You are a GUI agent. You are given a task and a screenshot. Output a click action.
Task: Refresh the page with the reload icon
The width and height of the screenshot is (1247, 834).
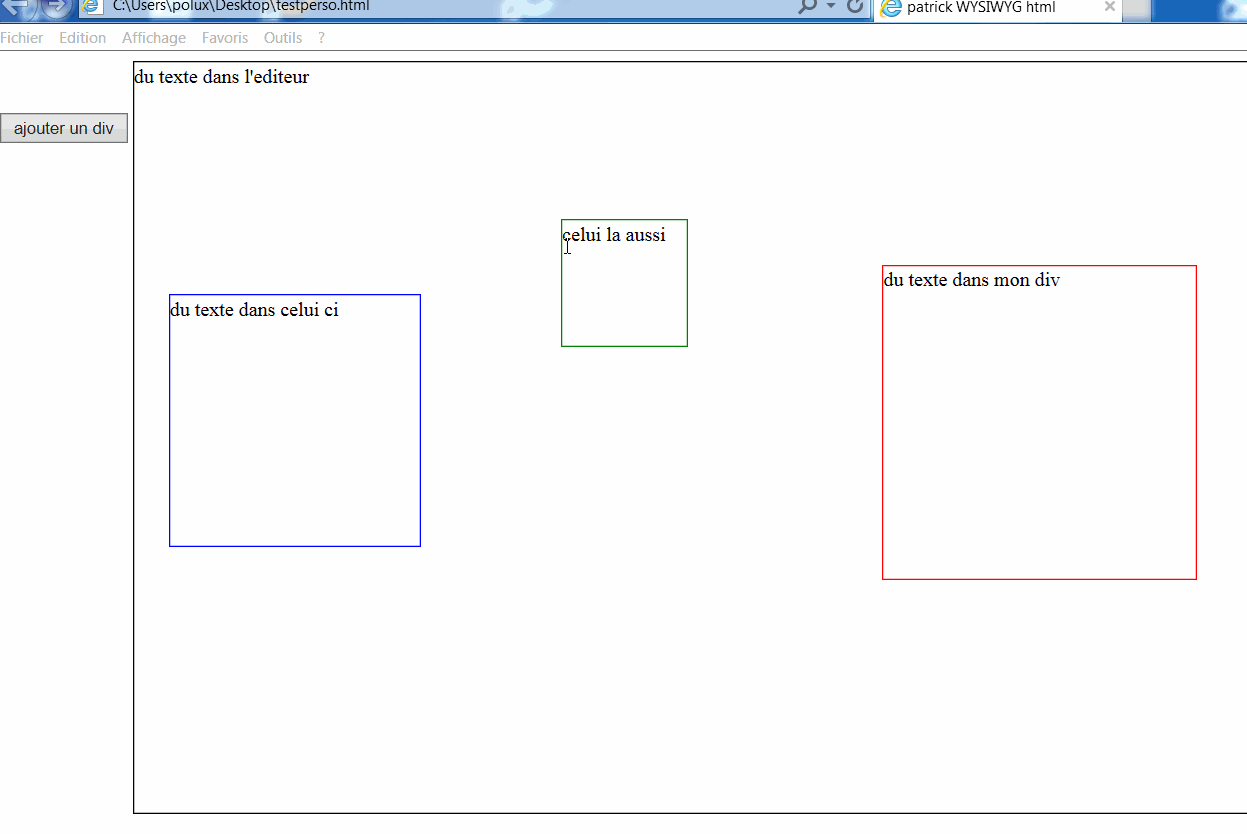tap(855, 7)
